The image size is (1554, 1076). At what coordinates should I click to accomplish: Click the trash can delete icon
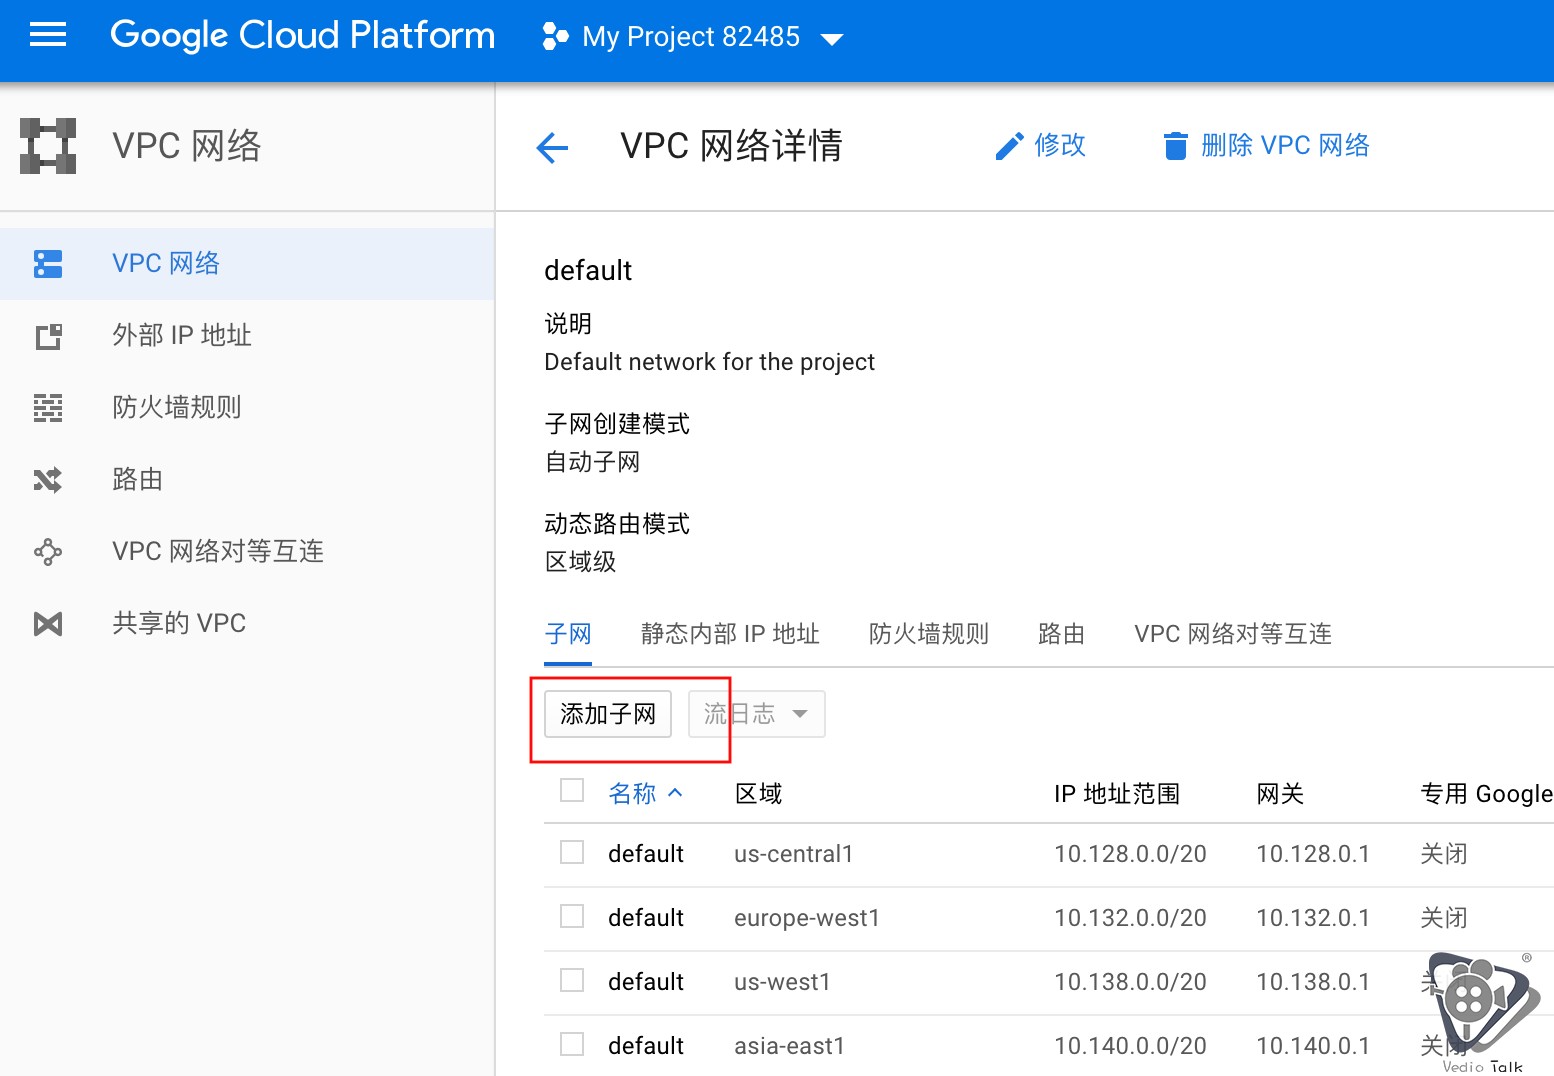1175,146
